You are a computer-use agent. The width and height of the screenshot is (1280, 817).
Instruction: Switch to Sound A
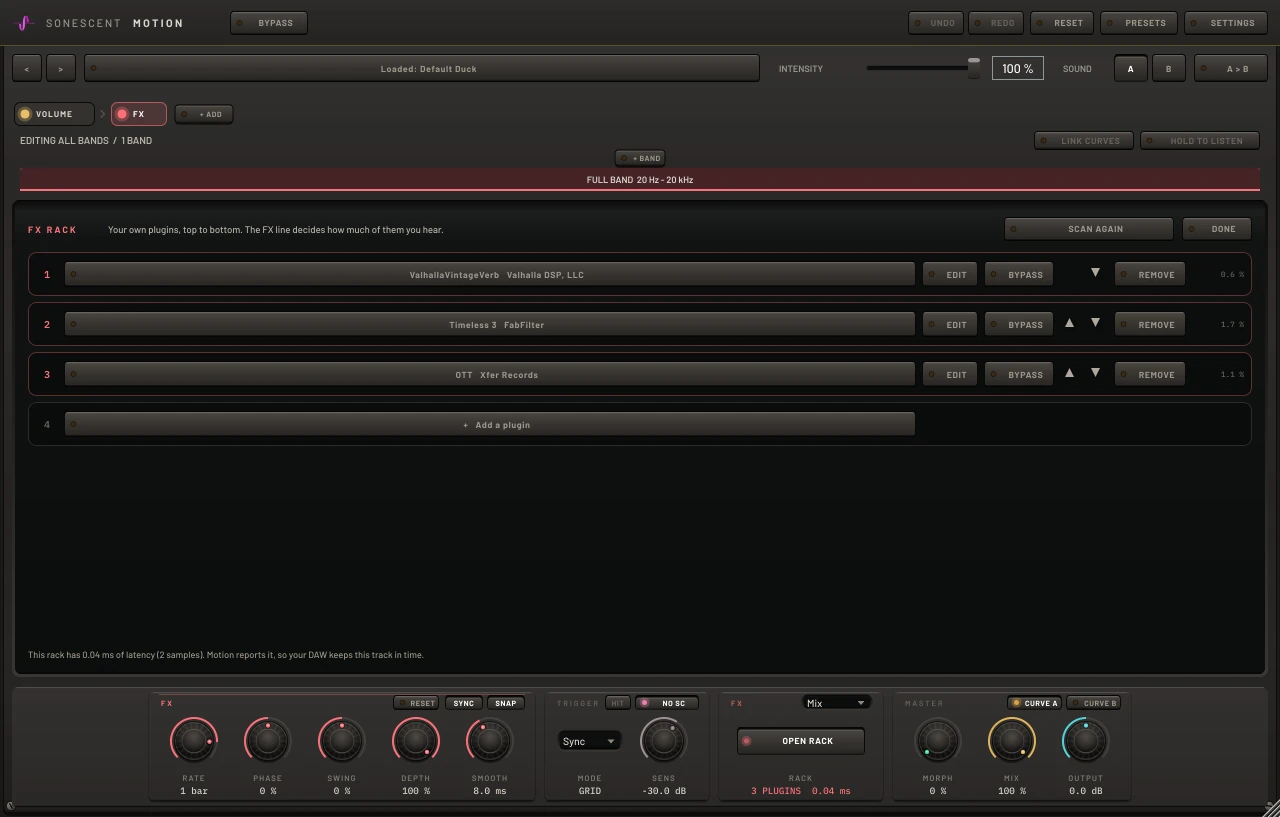[1131, 69]
